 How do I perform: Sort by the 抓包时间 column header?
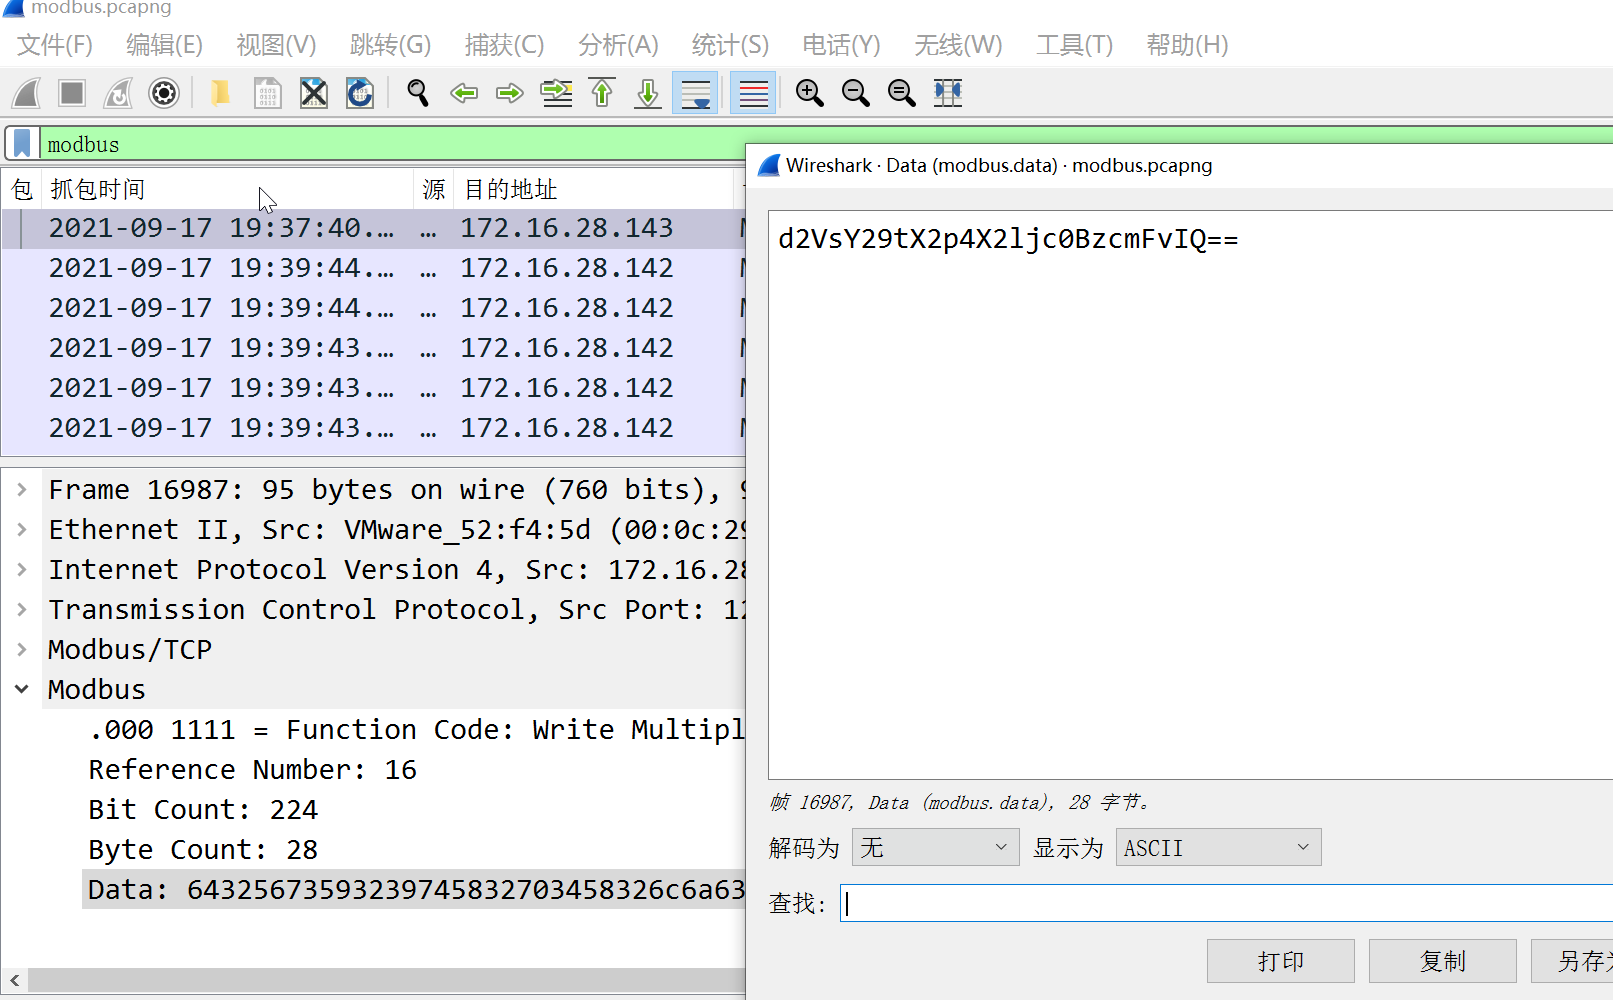tap(228, 189)
